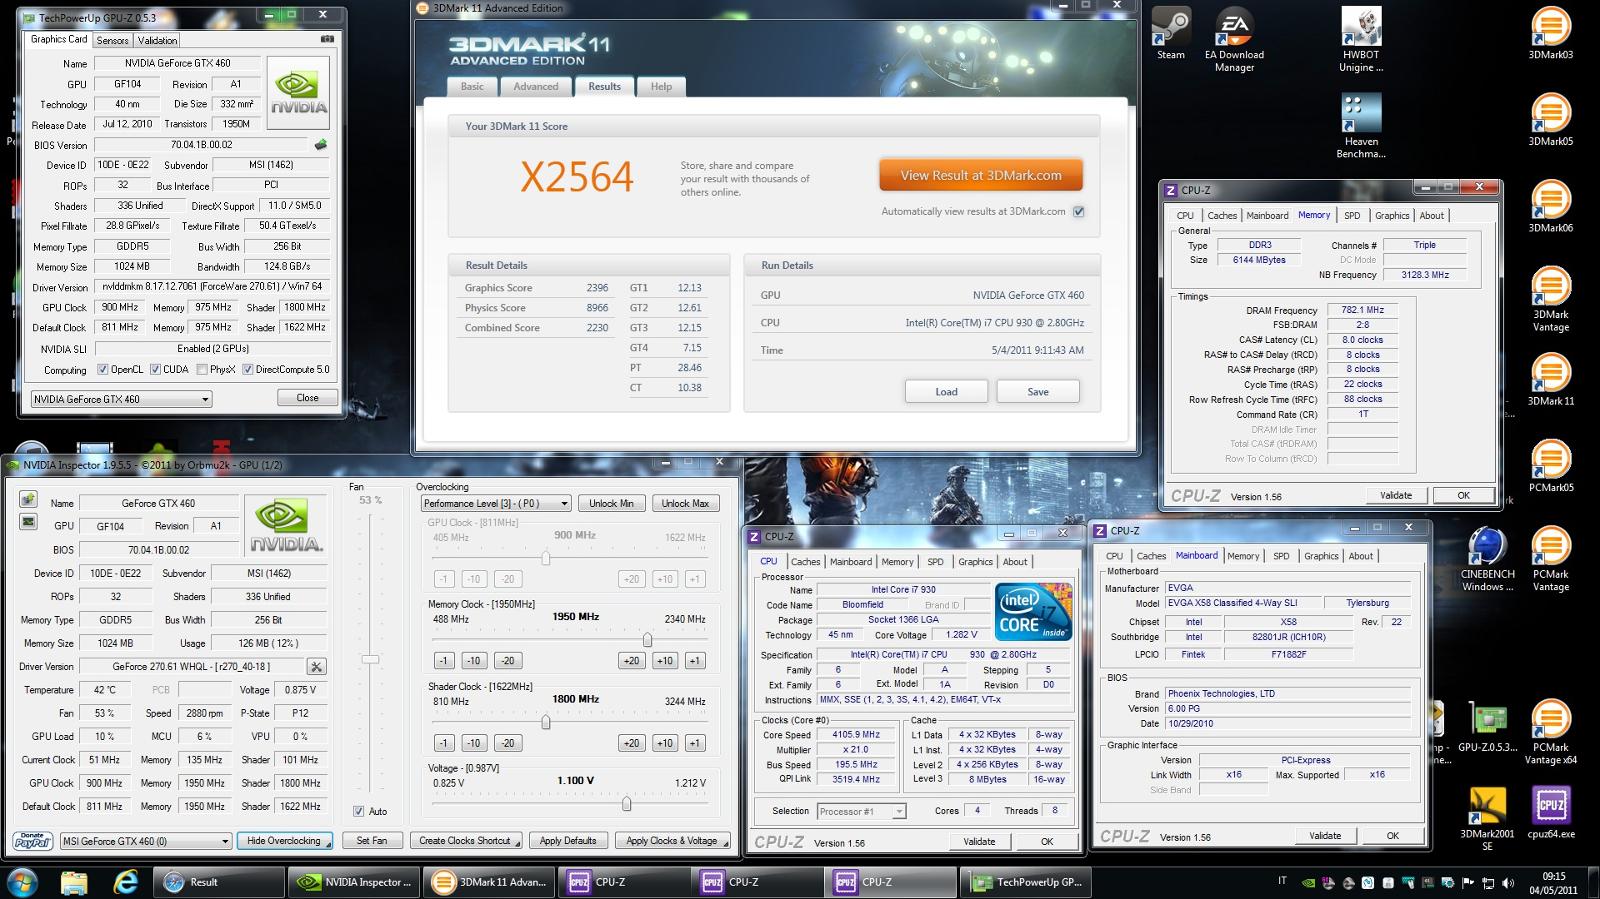This screenshot has height=899, width=1600.
Task: Open 3DMark05 desktop shortcut
Action: (1551, 120)
